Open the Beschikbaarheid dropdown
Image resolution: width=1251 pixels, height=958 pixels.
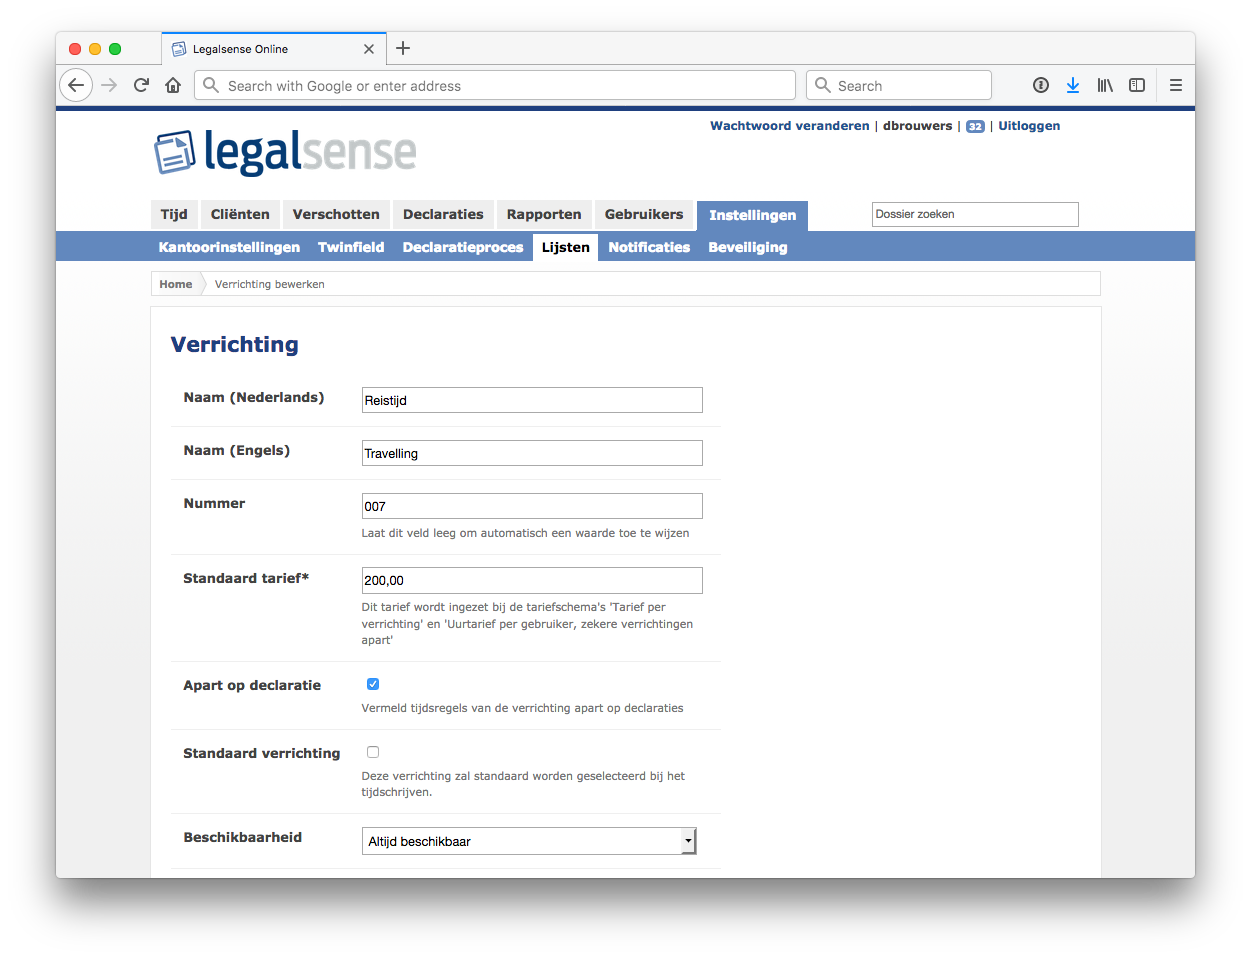(529, 841)
